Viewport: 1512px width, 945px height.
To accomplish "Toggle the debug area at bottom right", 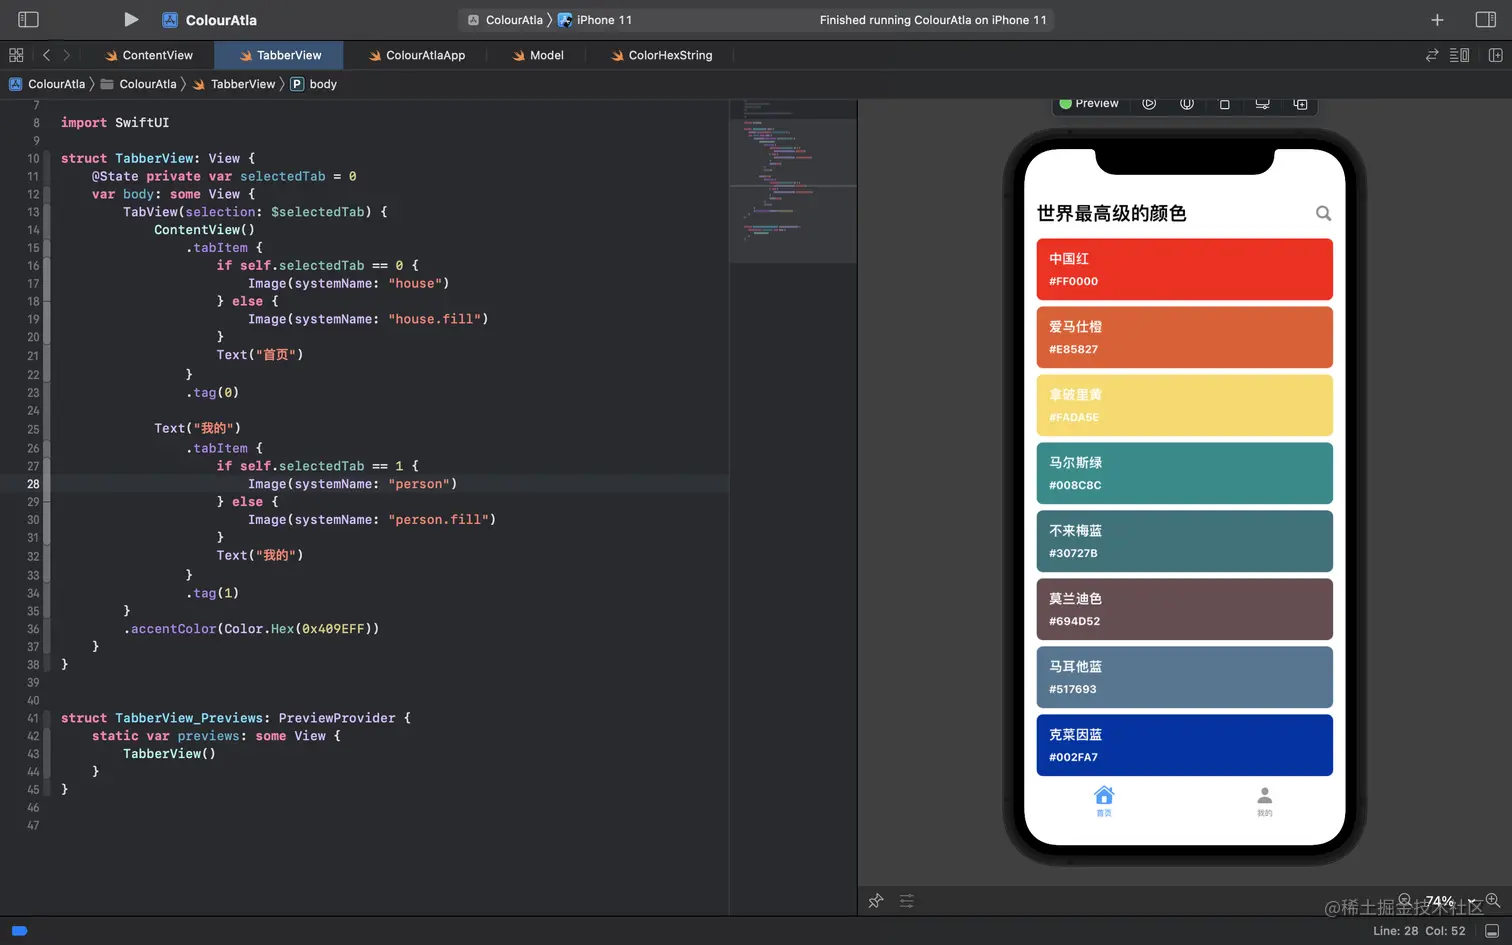I will pos(1492,931).
